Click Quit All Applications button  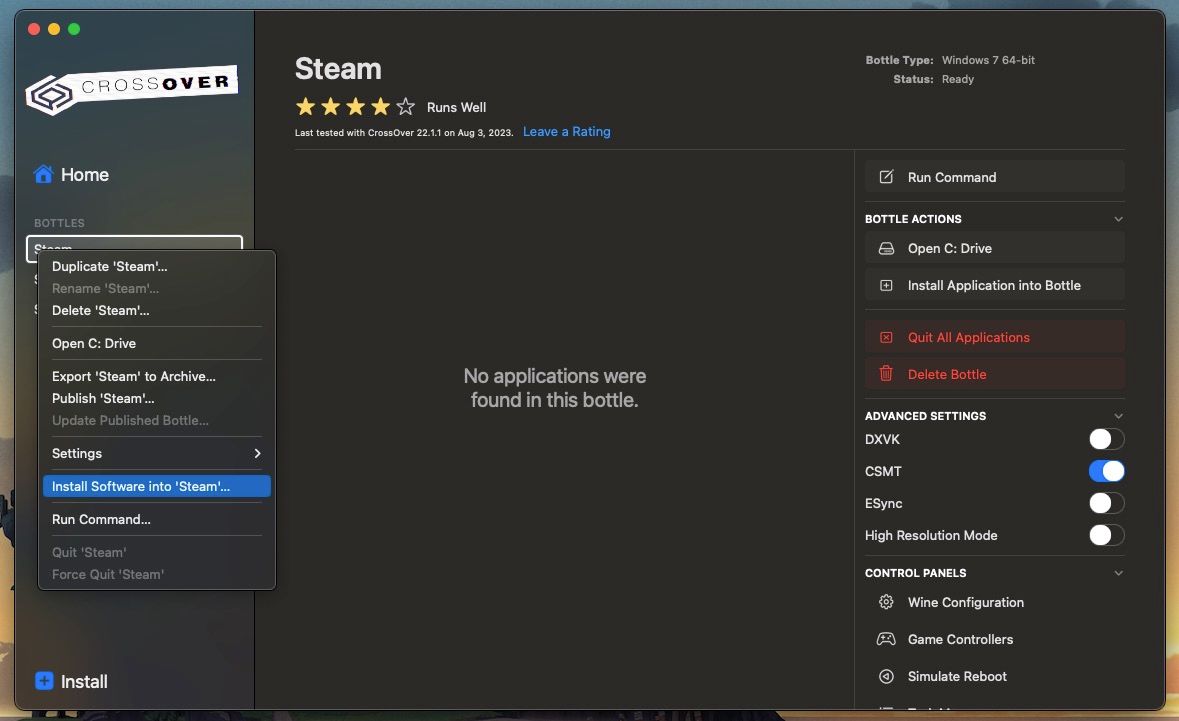pos(994,338)
